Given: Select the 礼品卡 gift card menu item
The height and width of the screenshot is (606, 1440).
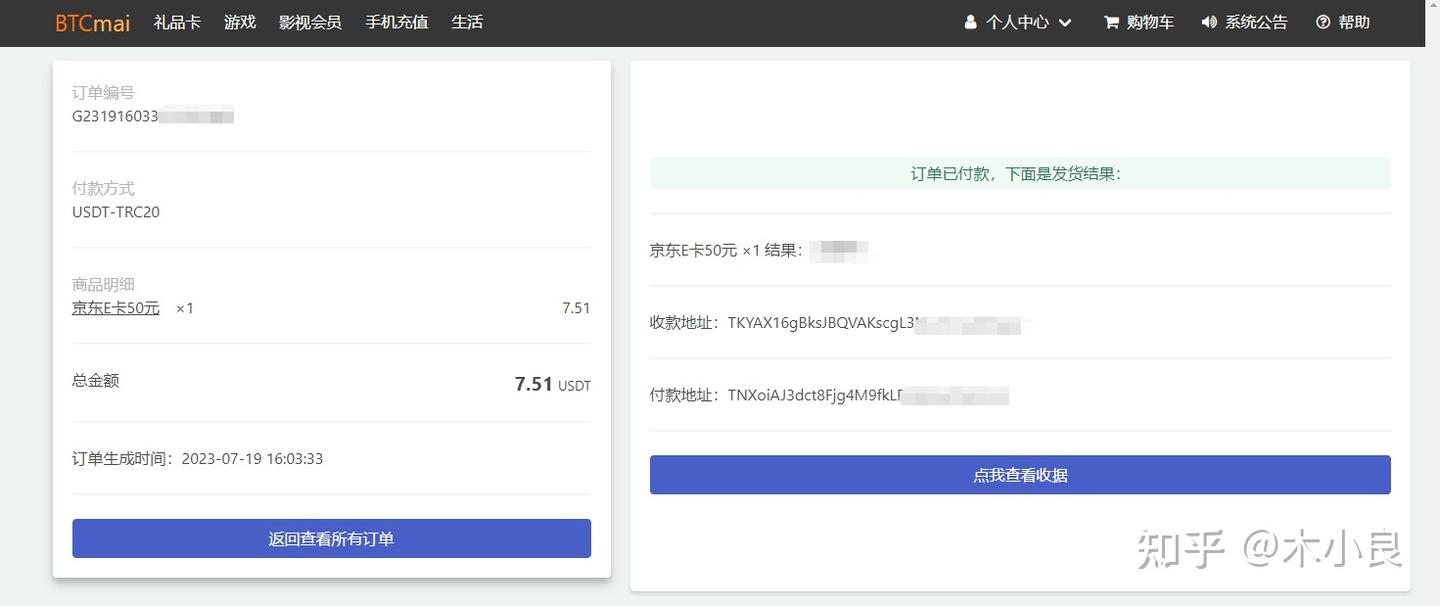Looking at the screenshot, I should 178,22.
